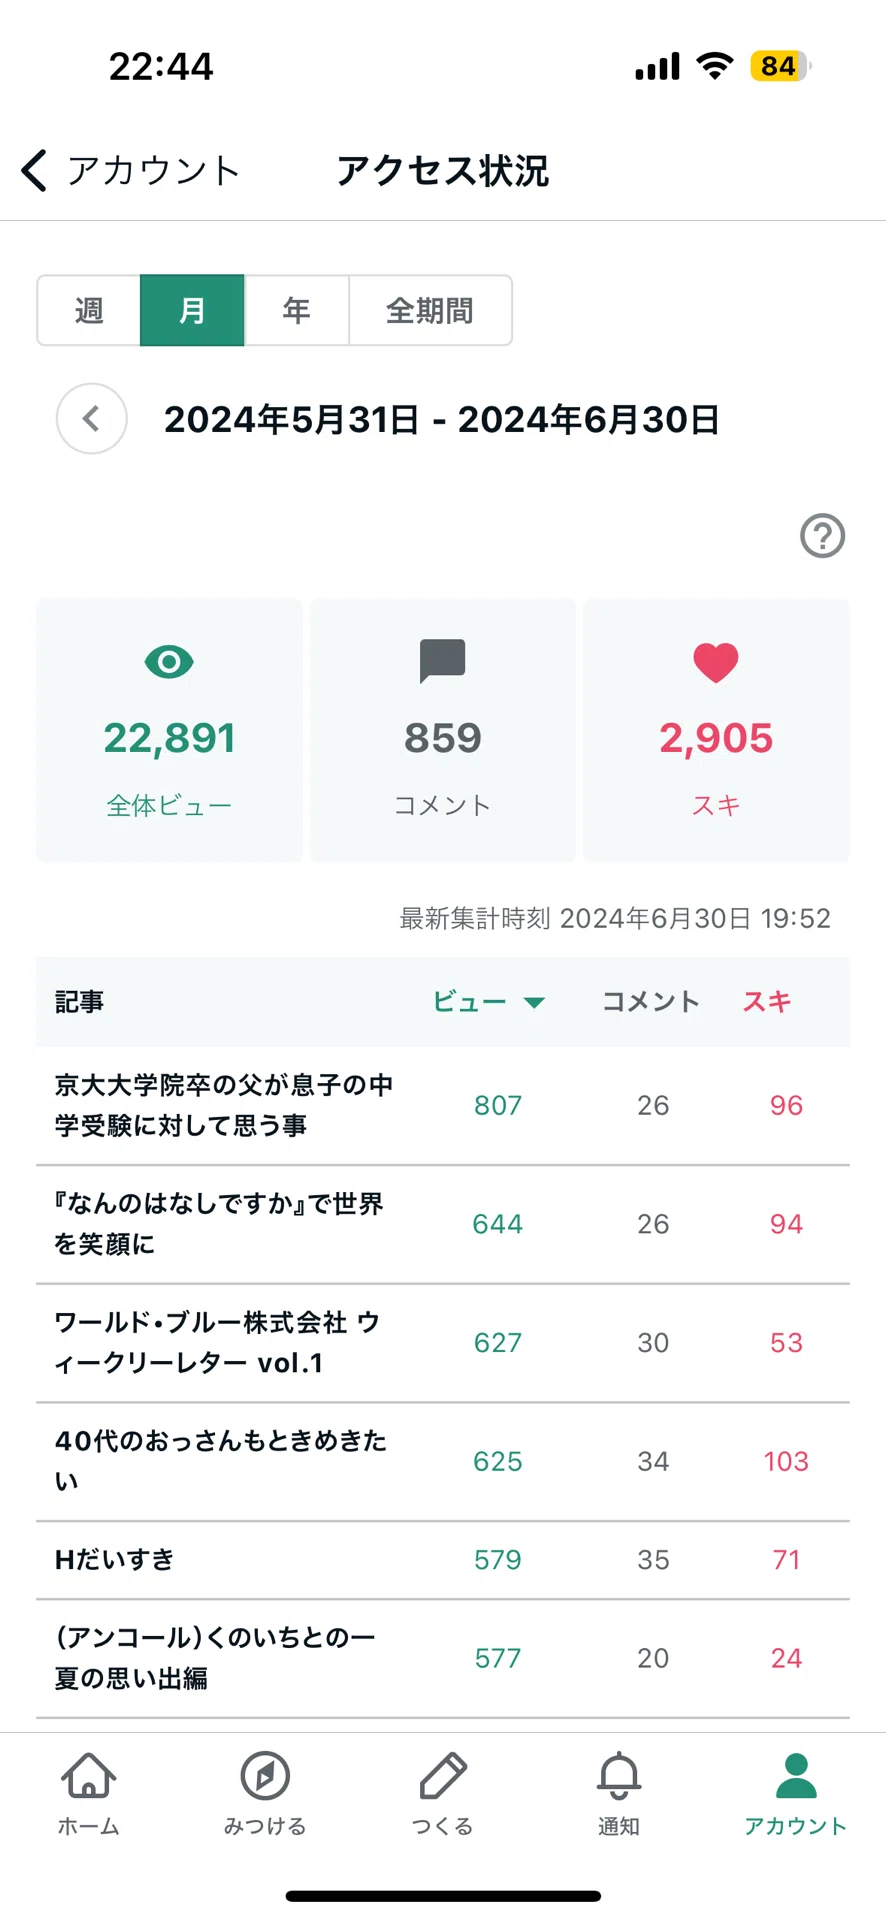Viewport: 886px width, 1920px height.
Task: Open the 通知 bell icon
Action: (619, 1776)
